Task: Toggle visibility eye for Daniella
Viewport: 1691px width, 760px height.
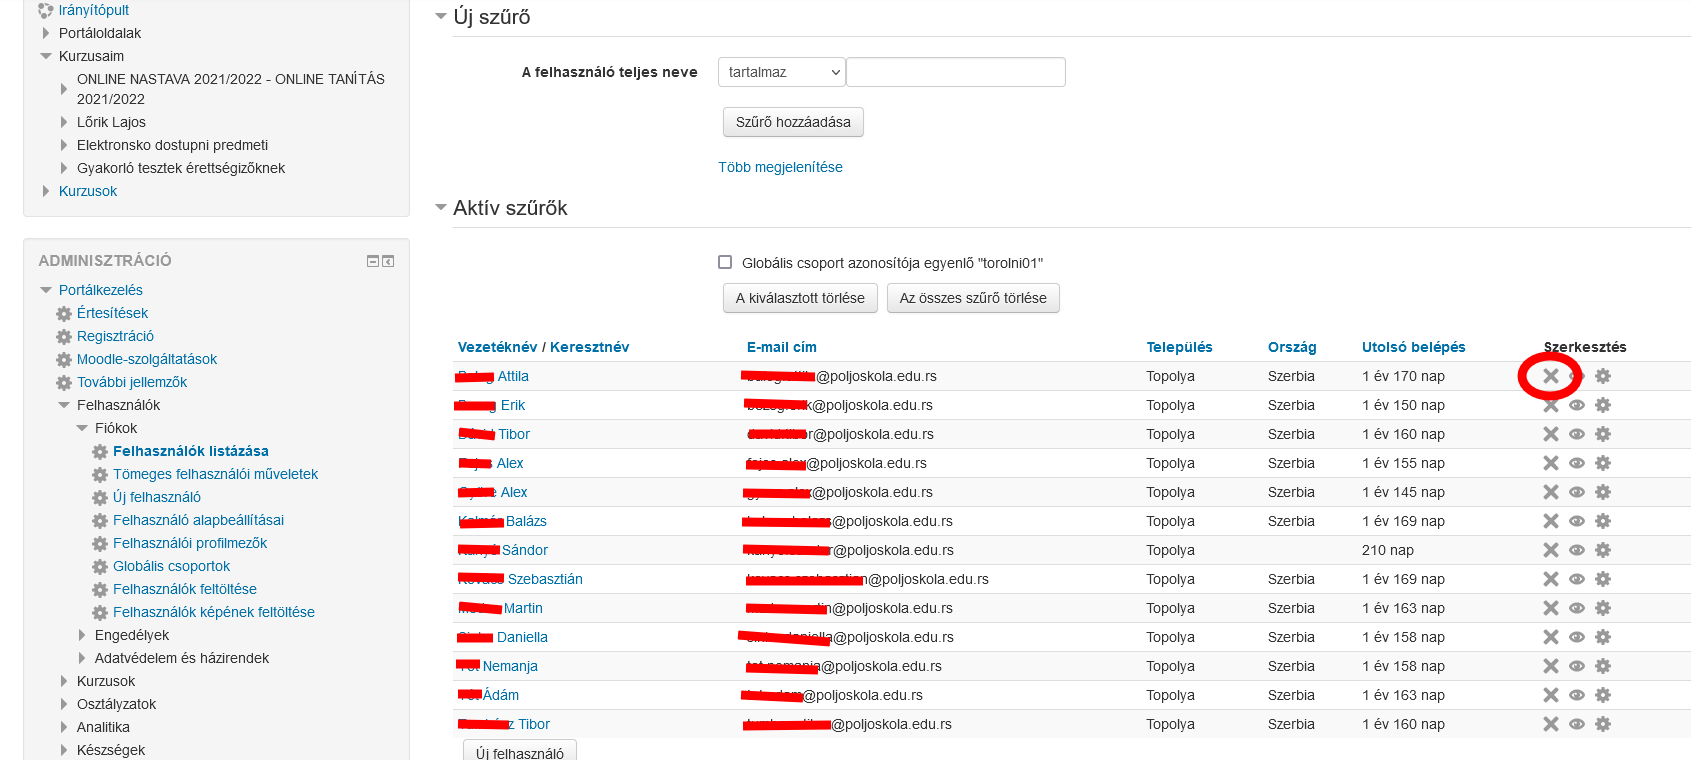Action: tap(1577, 637)
